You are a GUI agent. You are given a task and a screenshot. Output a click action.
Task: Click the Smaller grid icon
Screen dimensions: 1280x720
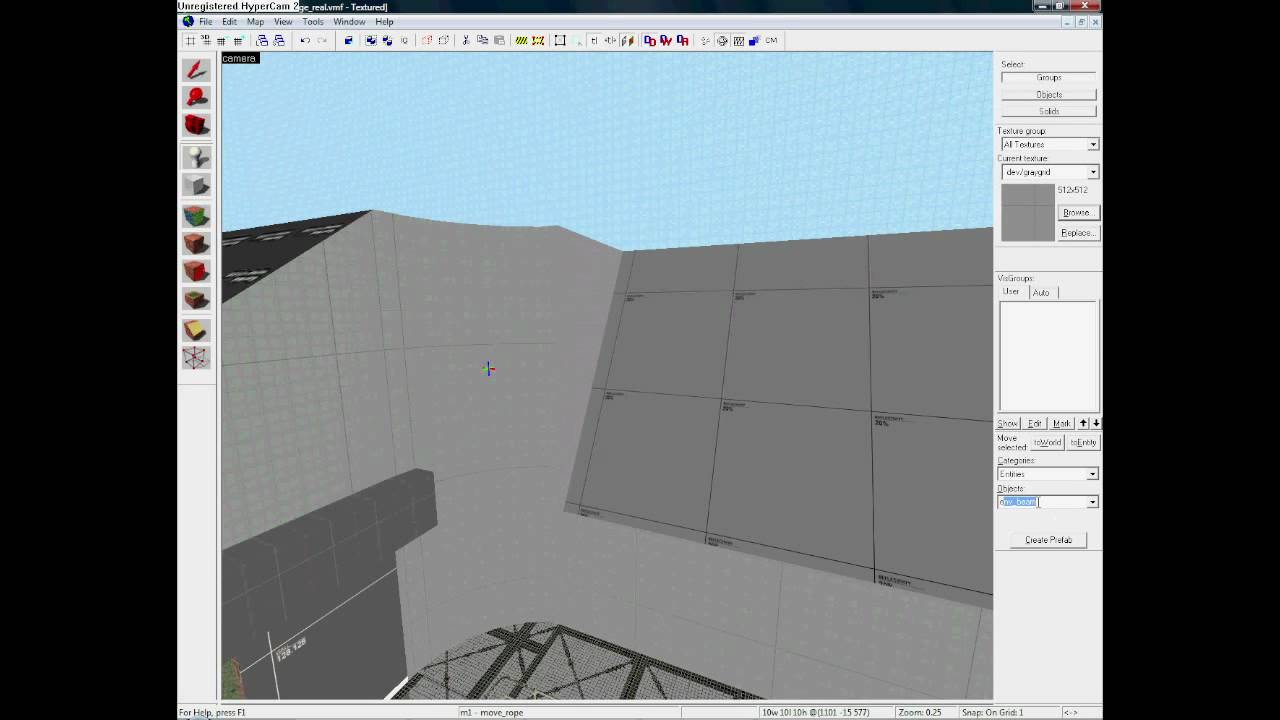221,40
